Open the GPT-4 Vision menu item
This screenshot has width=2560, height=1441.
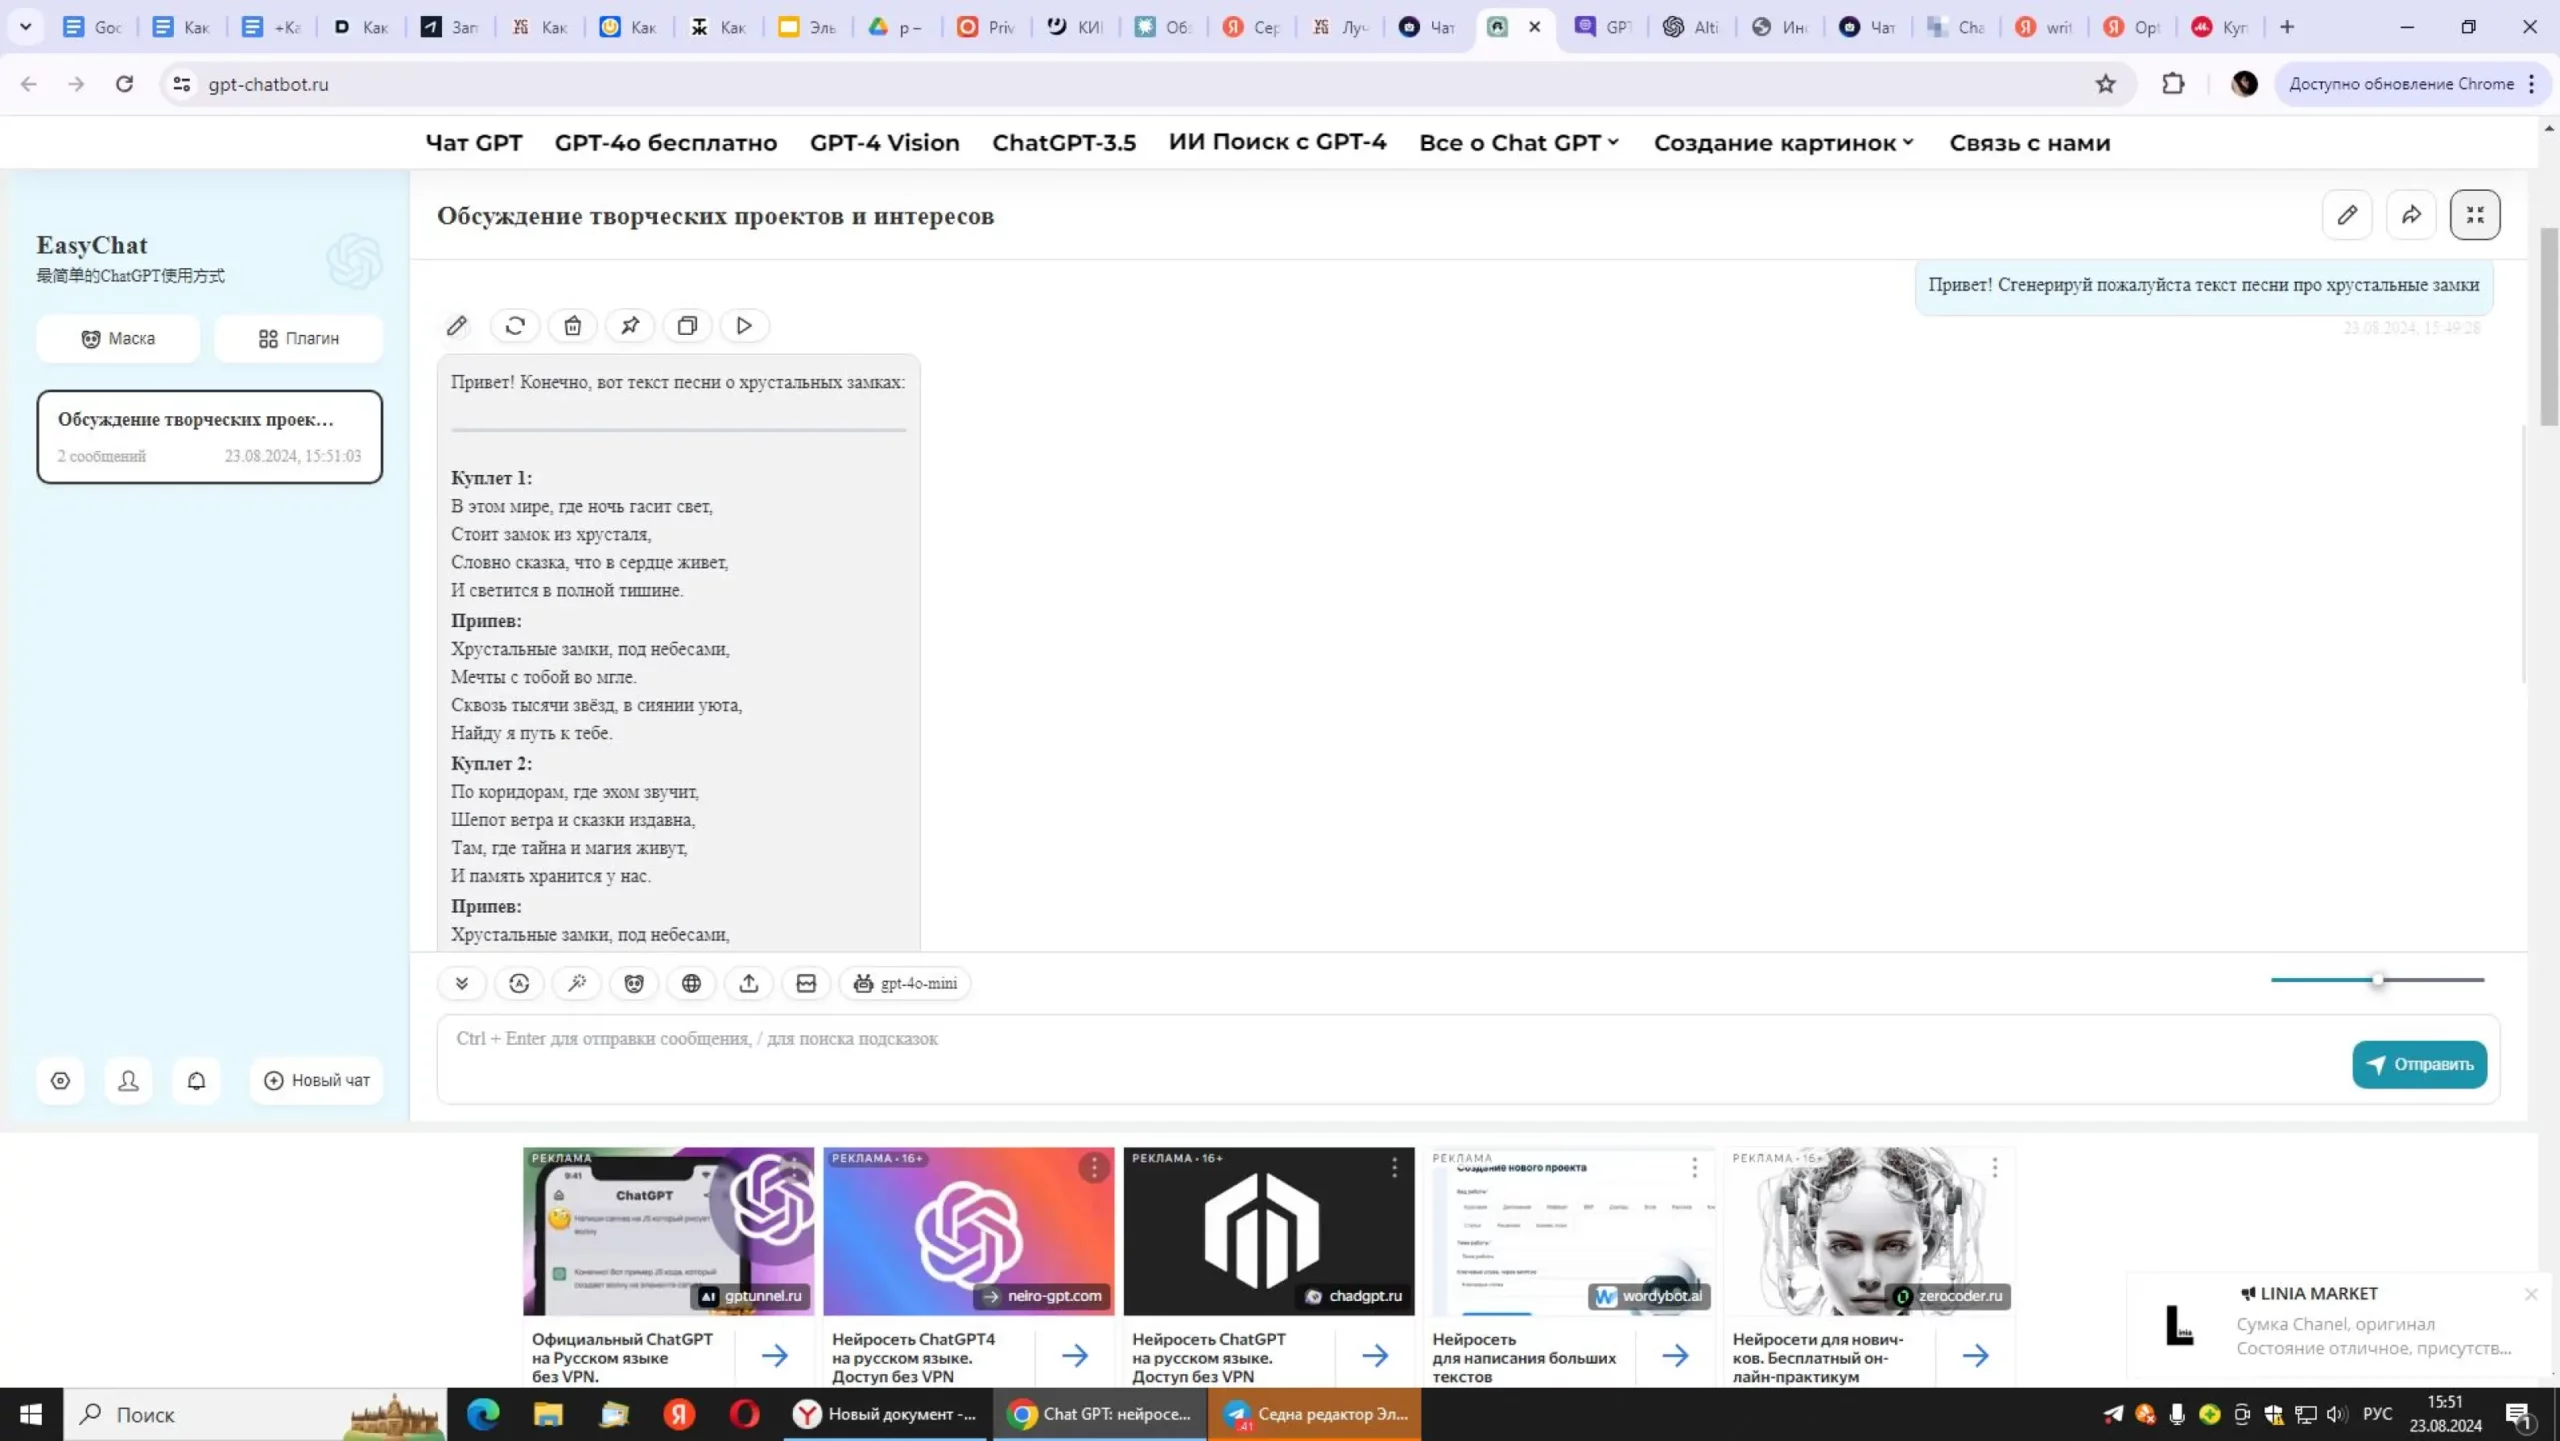884,143
